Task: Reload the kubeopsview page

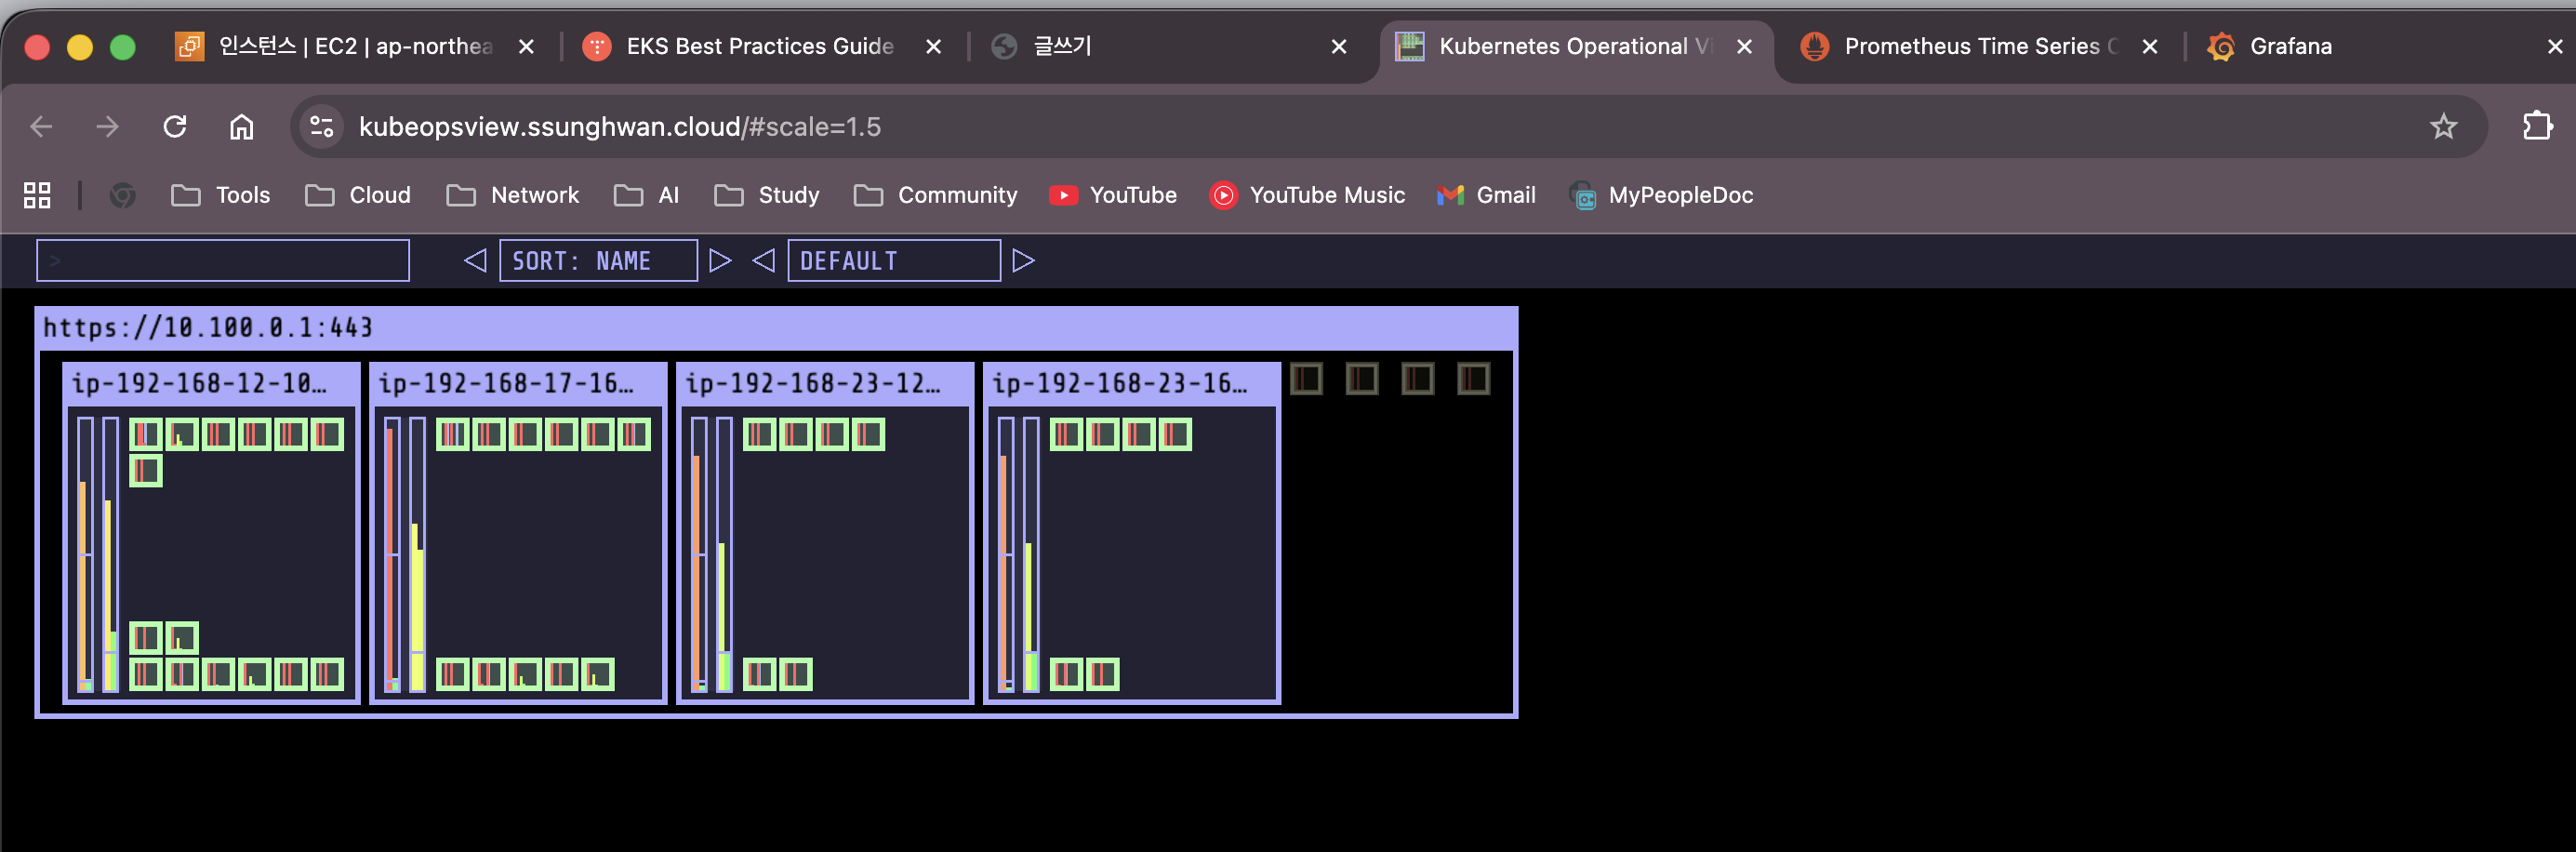Action: pyautogui.click(x=175, y=127)
